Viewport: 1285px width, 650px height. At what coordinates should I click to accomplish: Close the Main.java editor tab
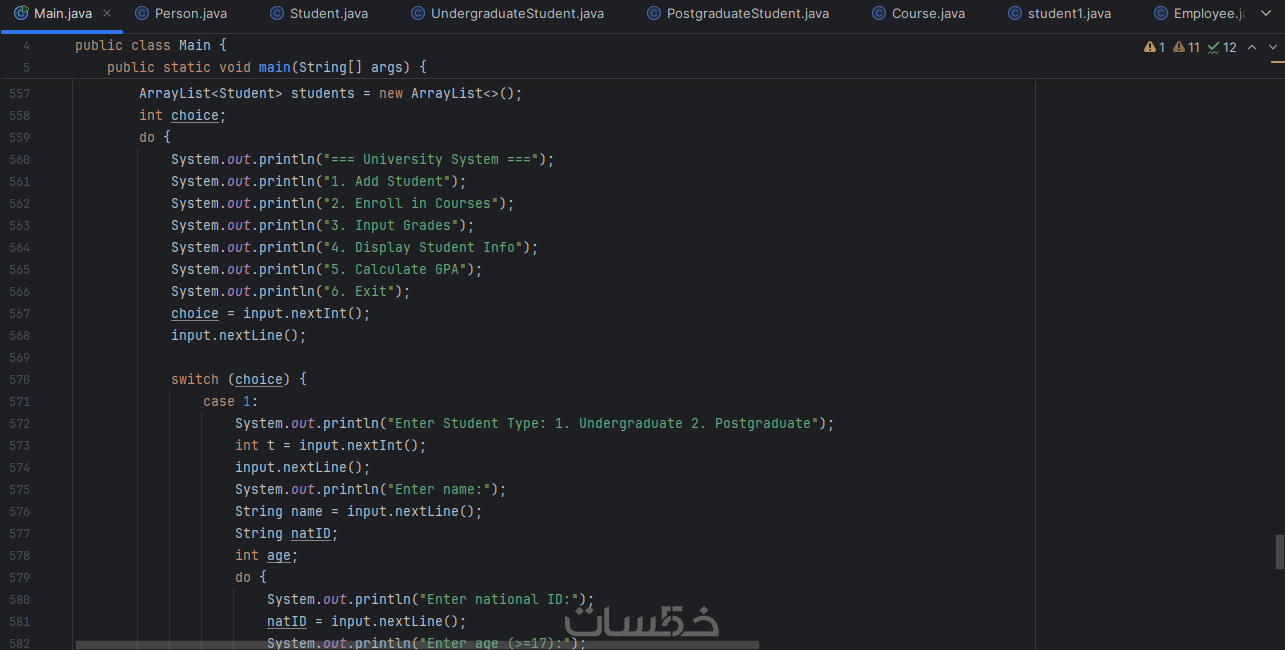107,14
